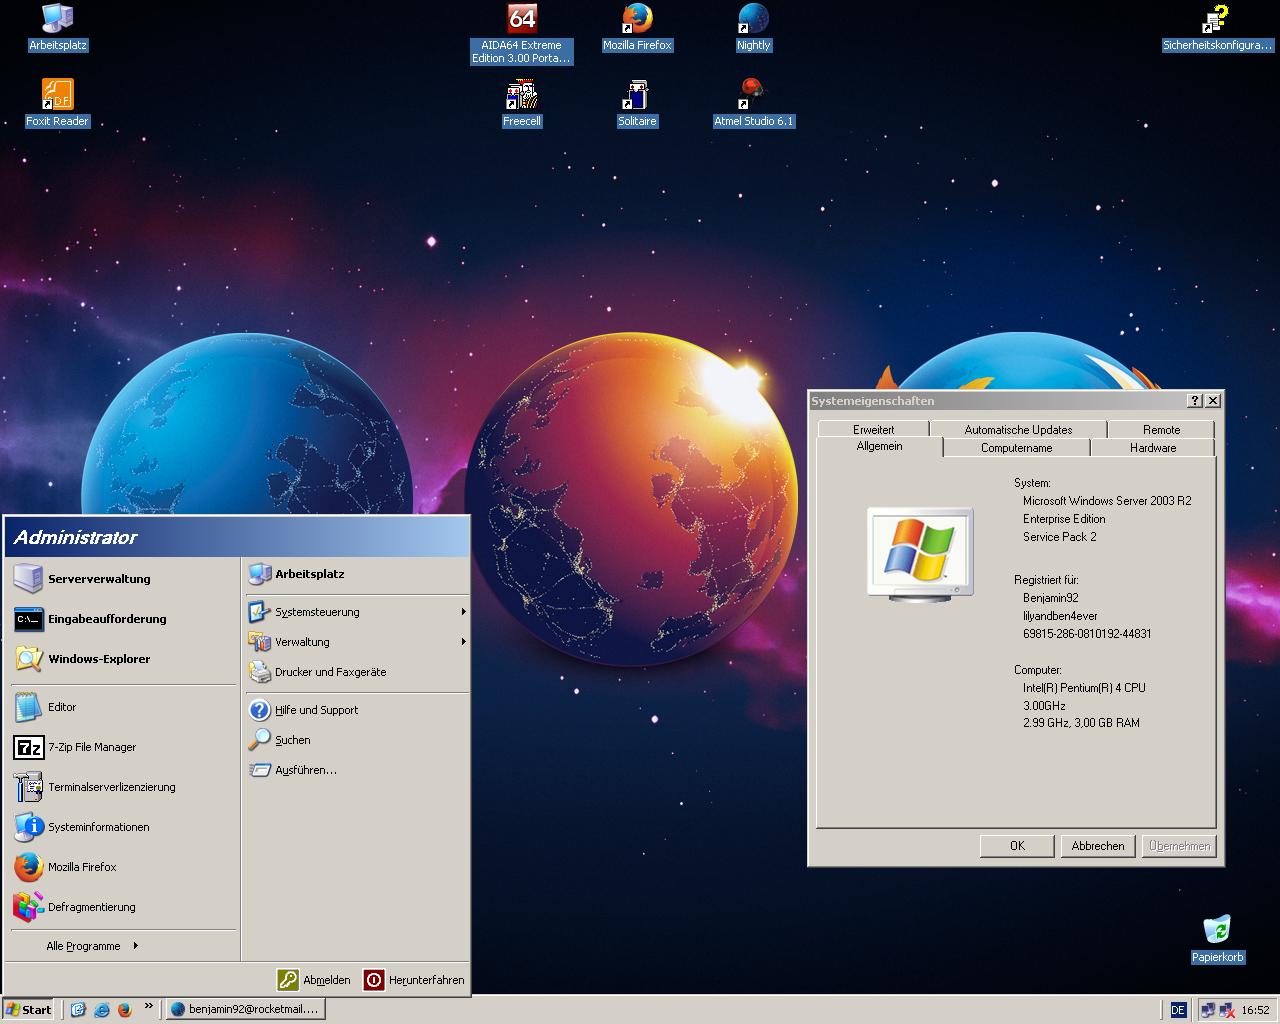
Task: Launch 7-Zip File Manager from Start menu
Action: 91,747
